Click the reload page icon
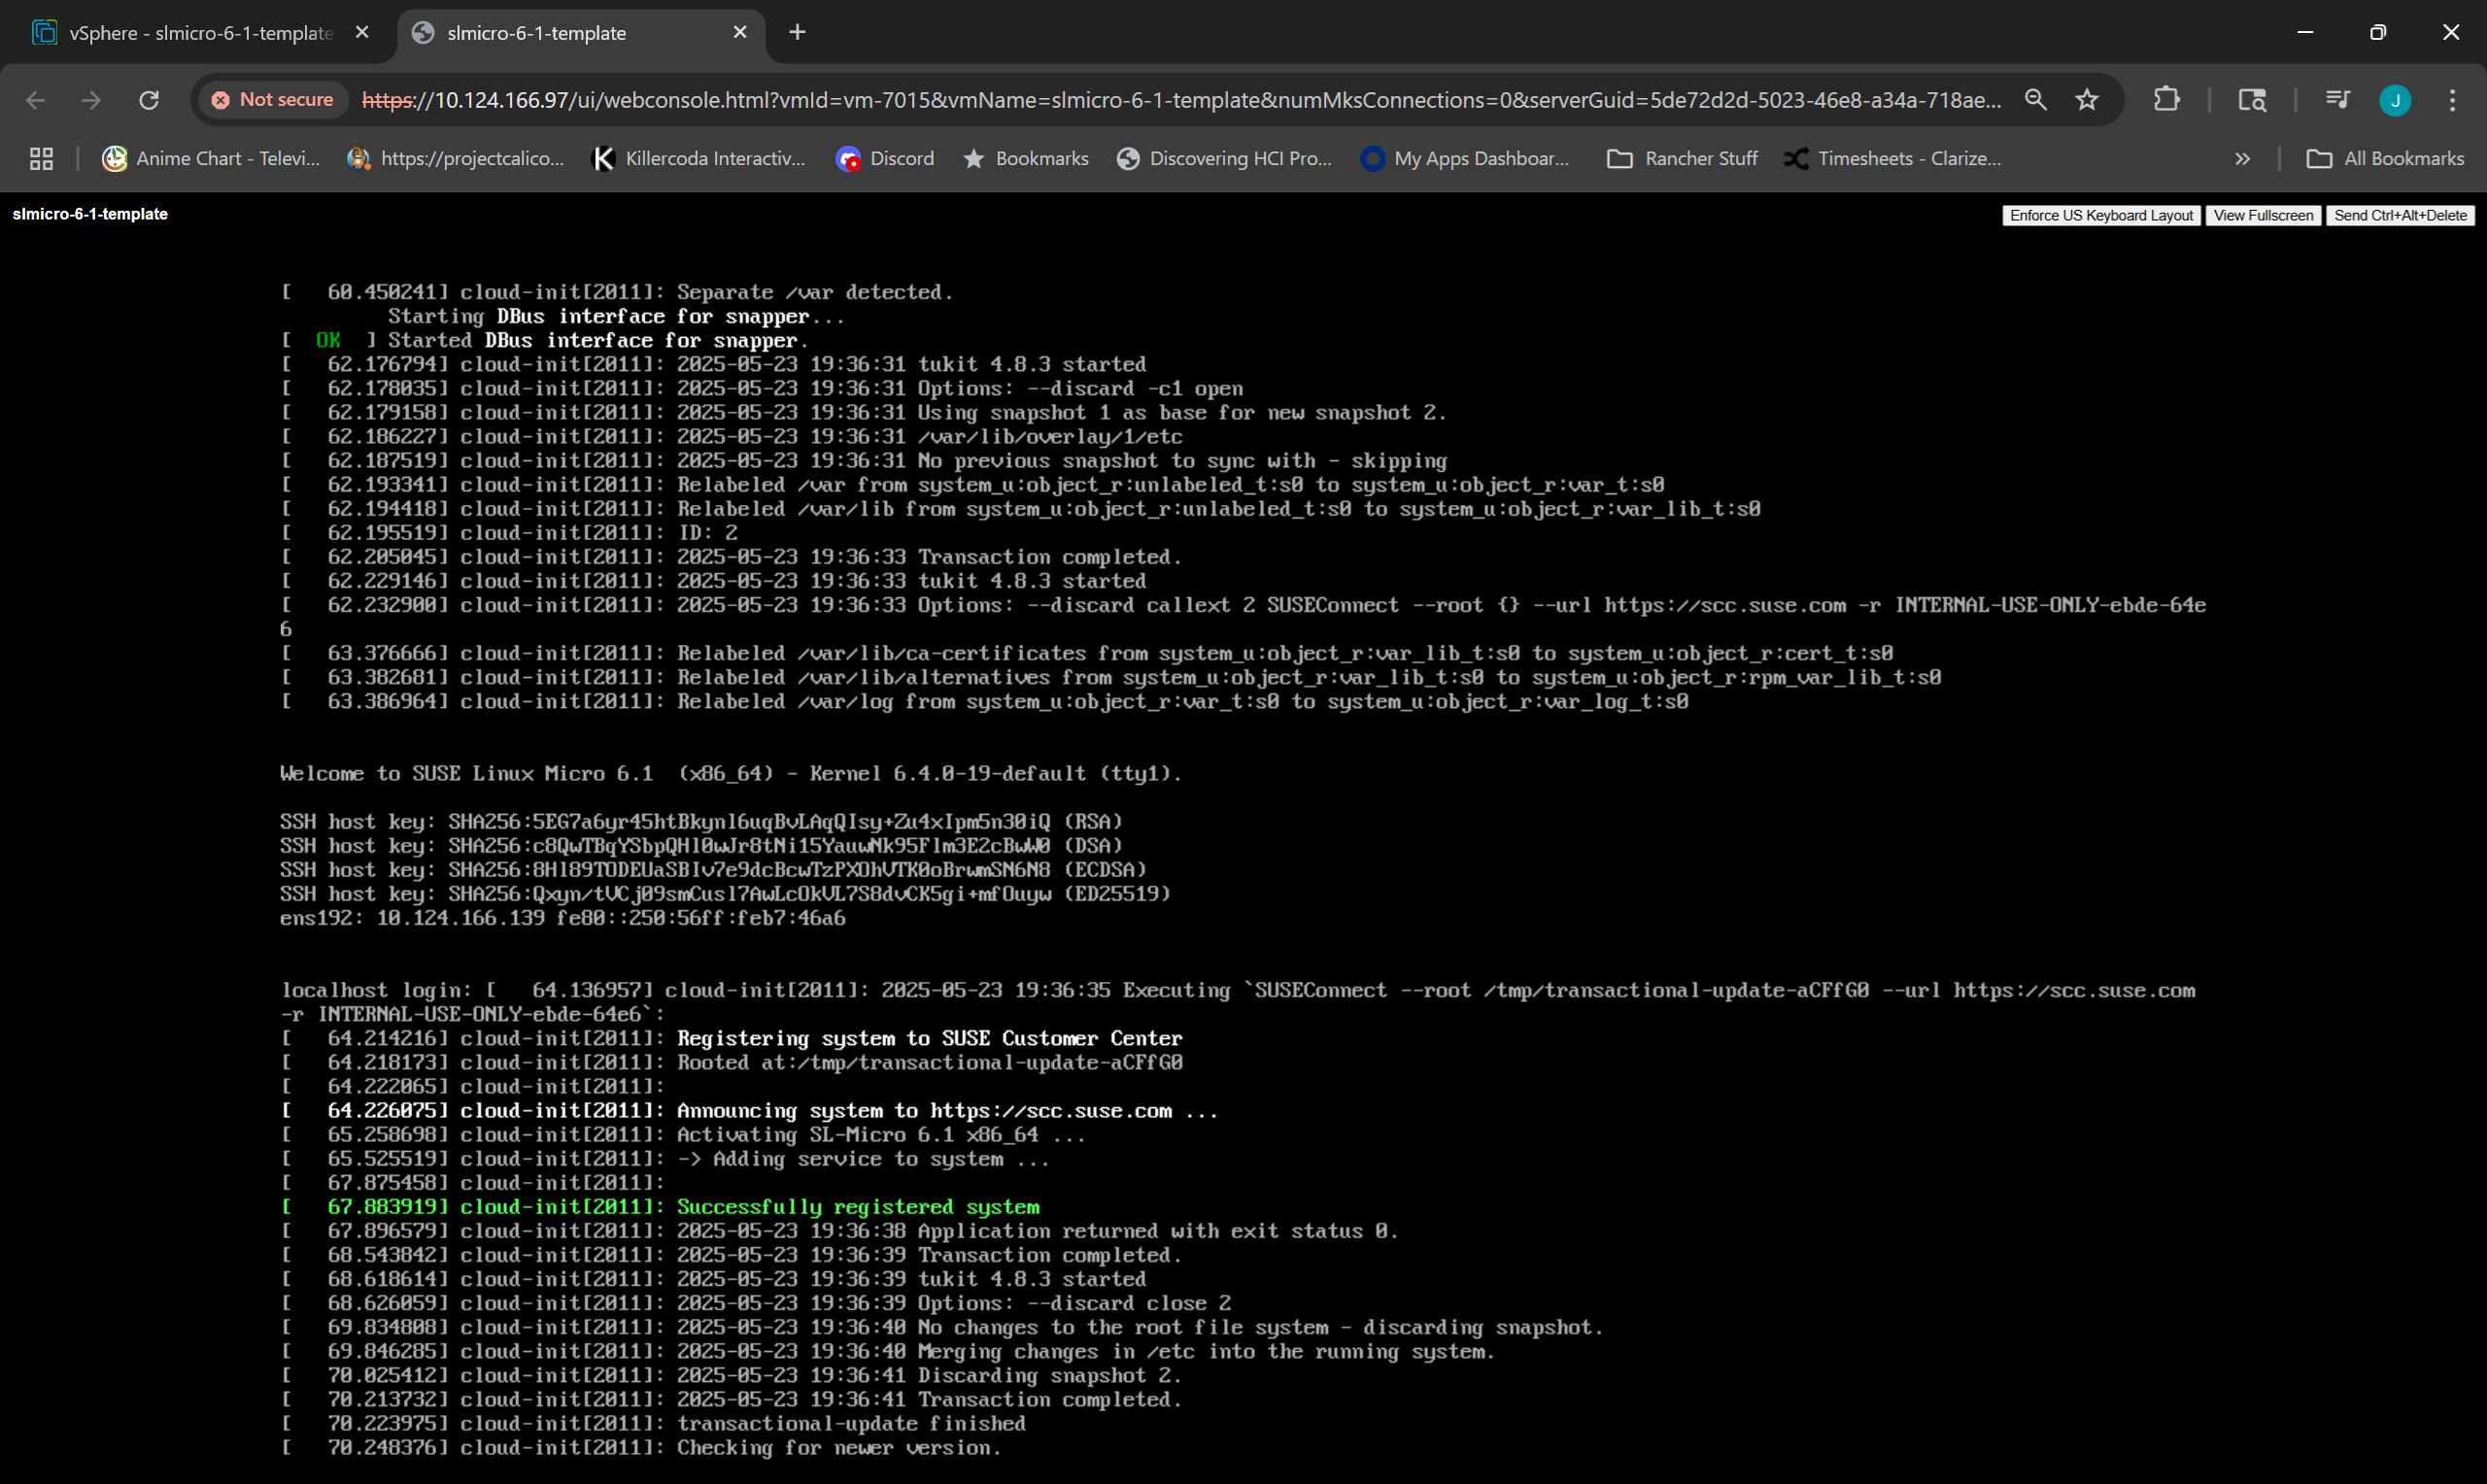The width and height of the screenshot is (2487, 1484). [x=149, y=100]
